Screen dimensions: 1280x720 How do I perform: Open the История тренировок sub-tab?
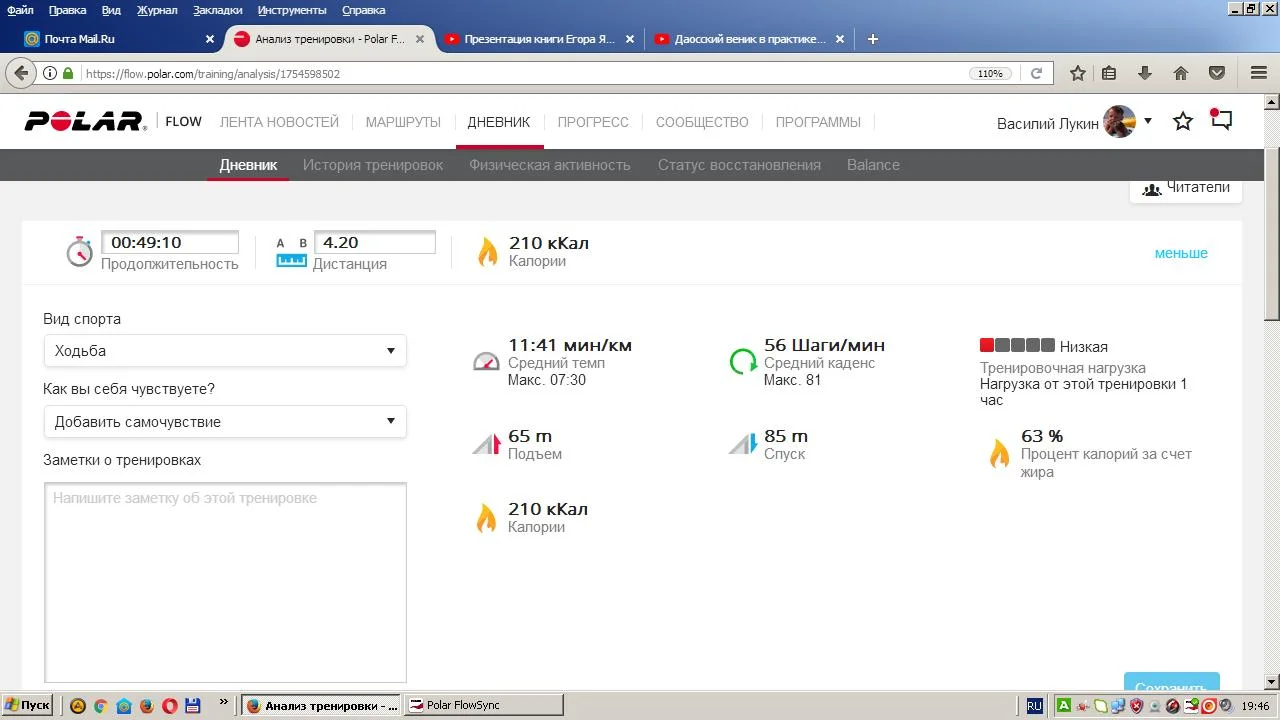[x=373, y=165]
